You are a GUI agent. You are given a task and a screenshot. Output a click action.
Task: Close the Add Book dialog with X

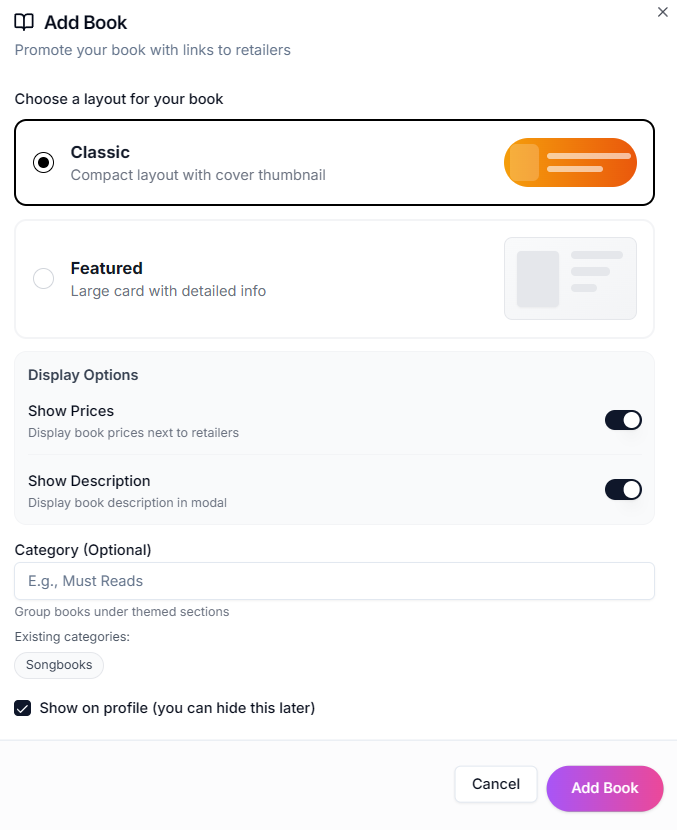click(x=662, y=12)
